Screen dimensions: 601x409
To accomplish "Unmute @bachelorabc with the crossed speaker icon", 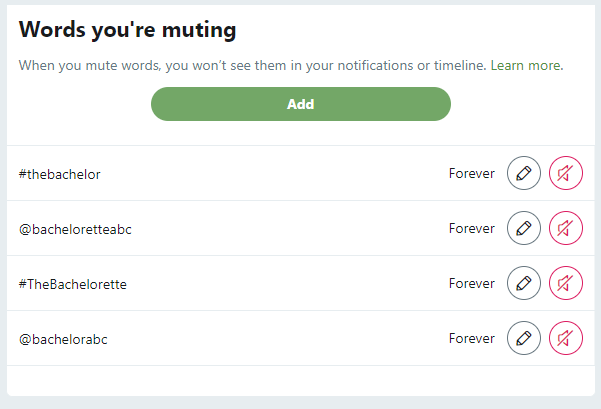I will coord(566,338).
